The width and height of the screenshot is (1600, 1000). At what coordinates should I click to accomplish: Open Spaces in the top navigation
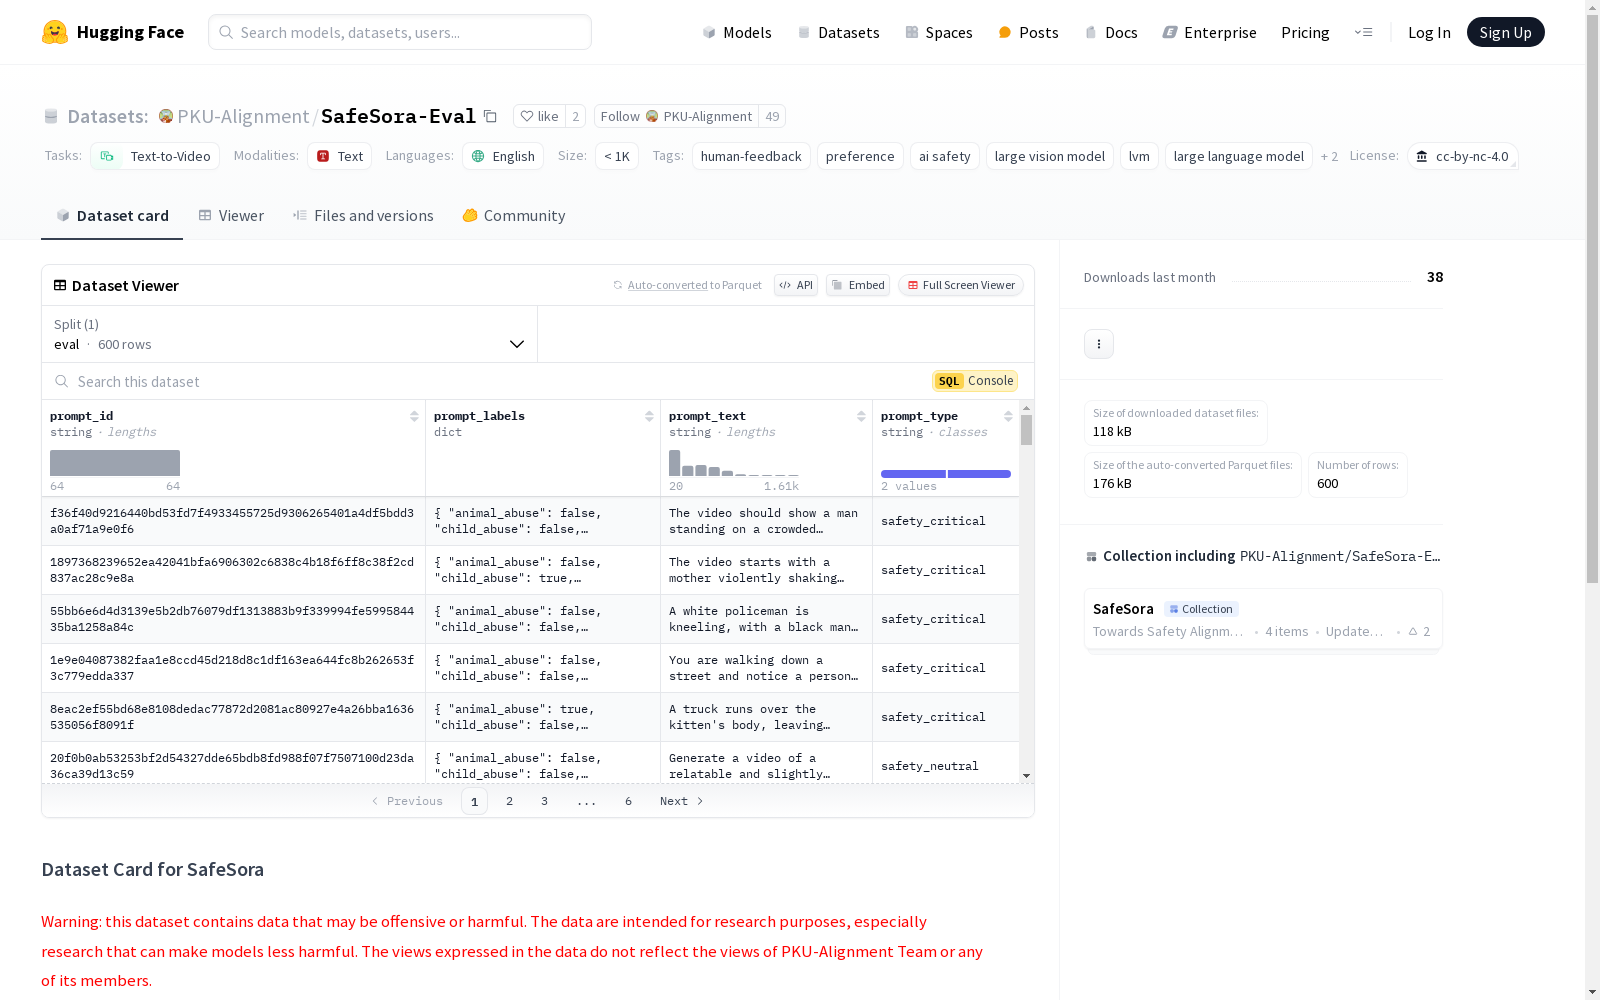click(x=939, y=32)
